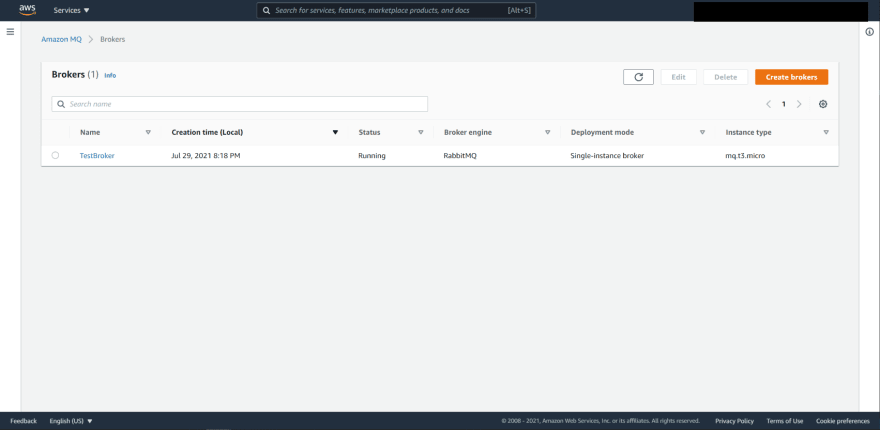The width and height of the screenshot is (880, 430).
Task: Click the Jul 29, 2021 8:18 PM cell
Action: 206,155
